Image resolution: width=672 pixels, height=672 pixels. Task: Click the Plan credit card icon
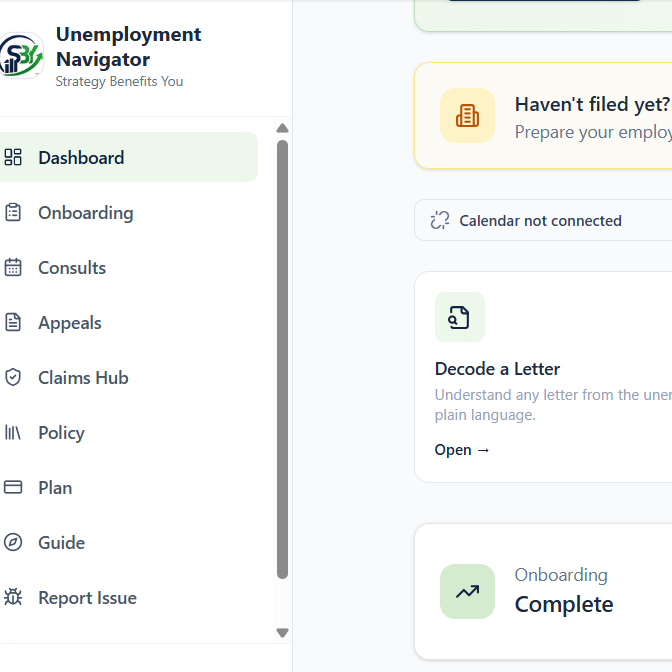[13, 487]
